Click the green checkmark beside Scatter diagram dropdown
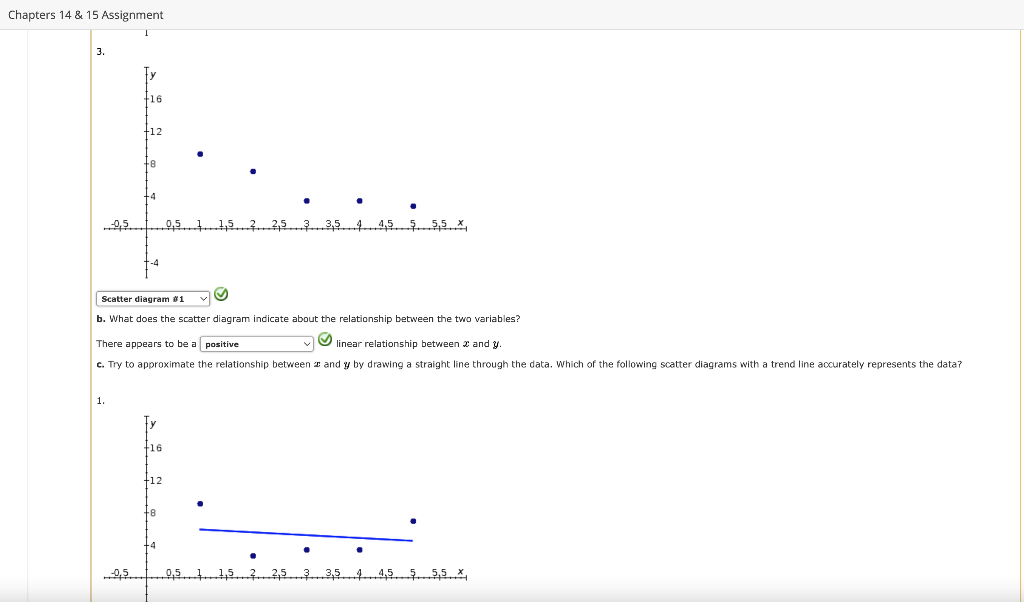1024x602 pixels. [x=221, y=294]
